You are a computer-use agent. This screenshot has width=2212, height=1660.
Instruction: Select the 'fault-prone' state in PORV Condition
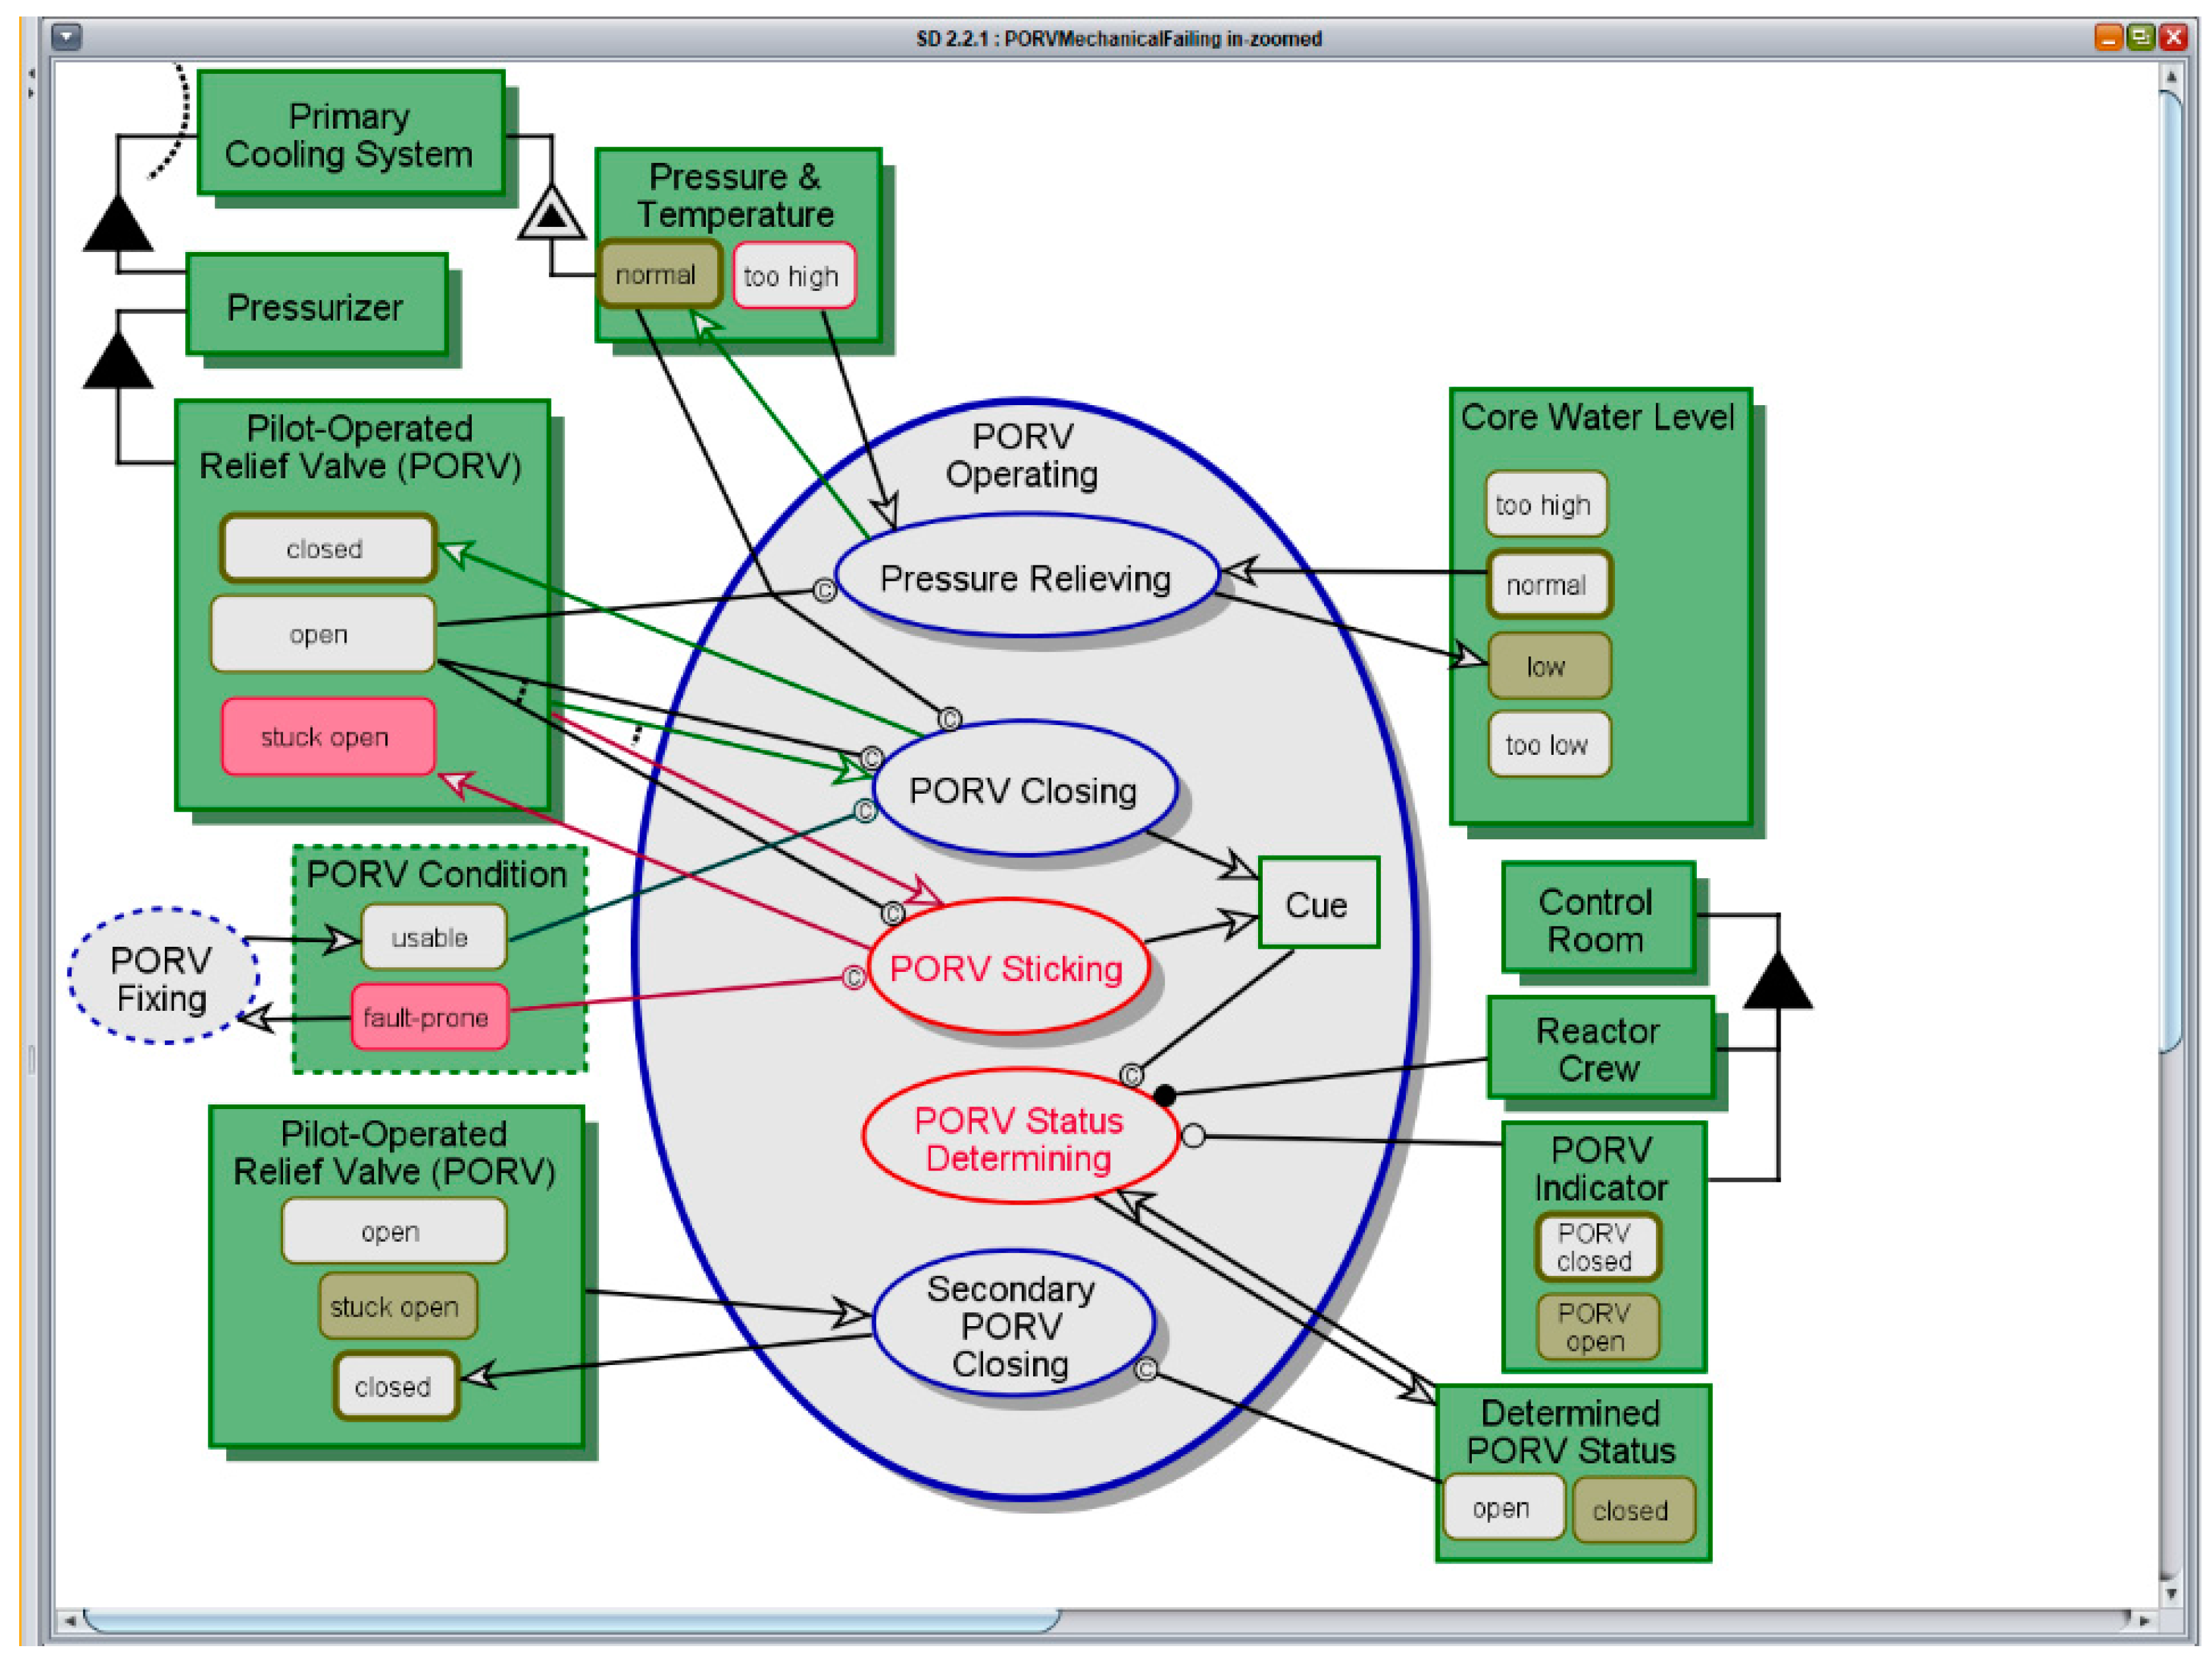(427, 1017)
